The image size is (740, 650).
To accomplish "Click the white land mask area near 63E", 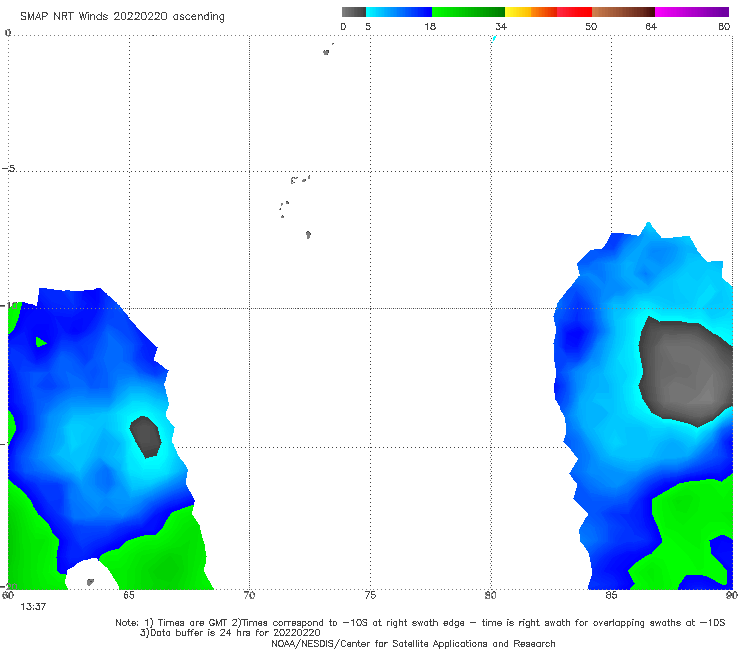I will 91,575.
